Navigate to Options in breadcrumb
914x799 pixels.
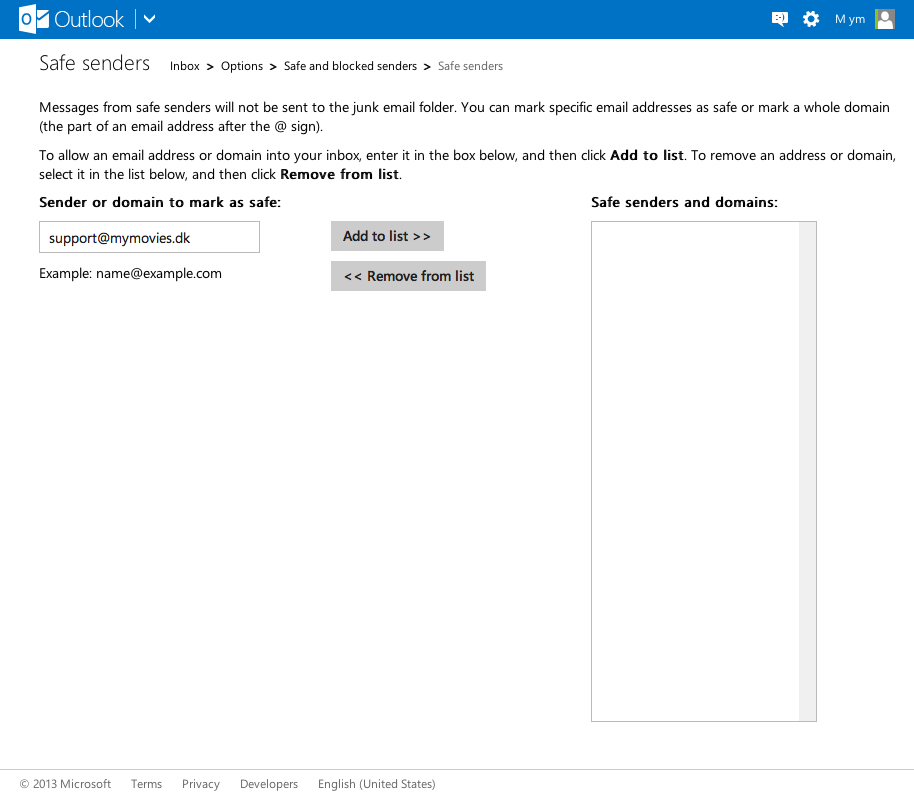click(x=242, y=66)
